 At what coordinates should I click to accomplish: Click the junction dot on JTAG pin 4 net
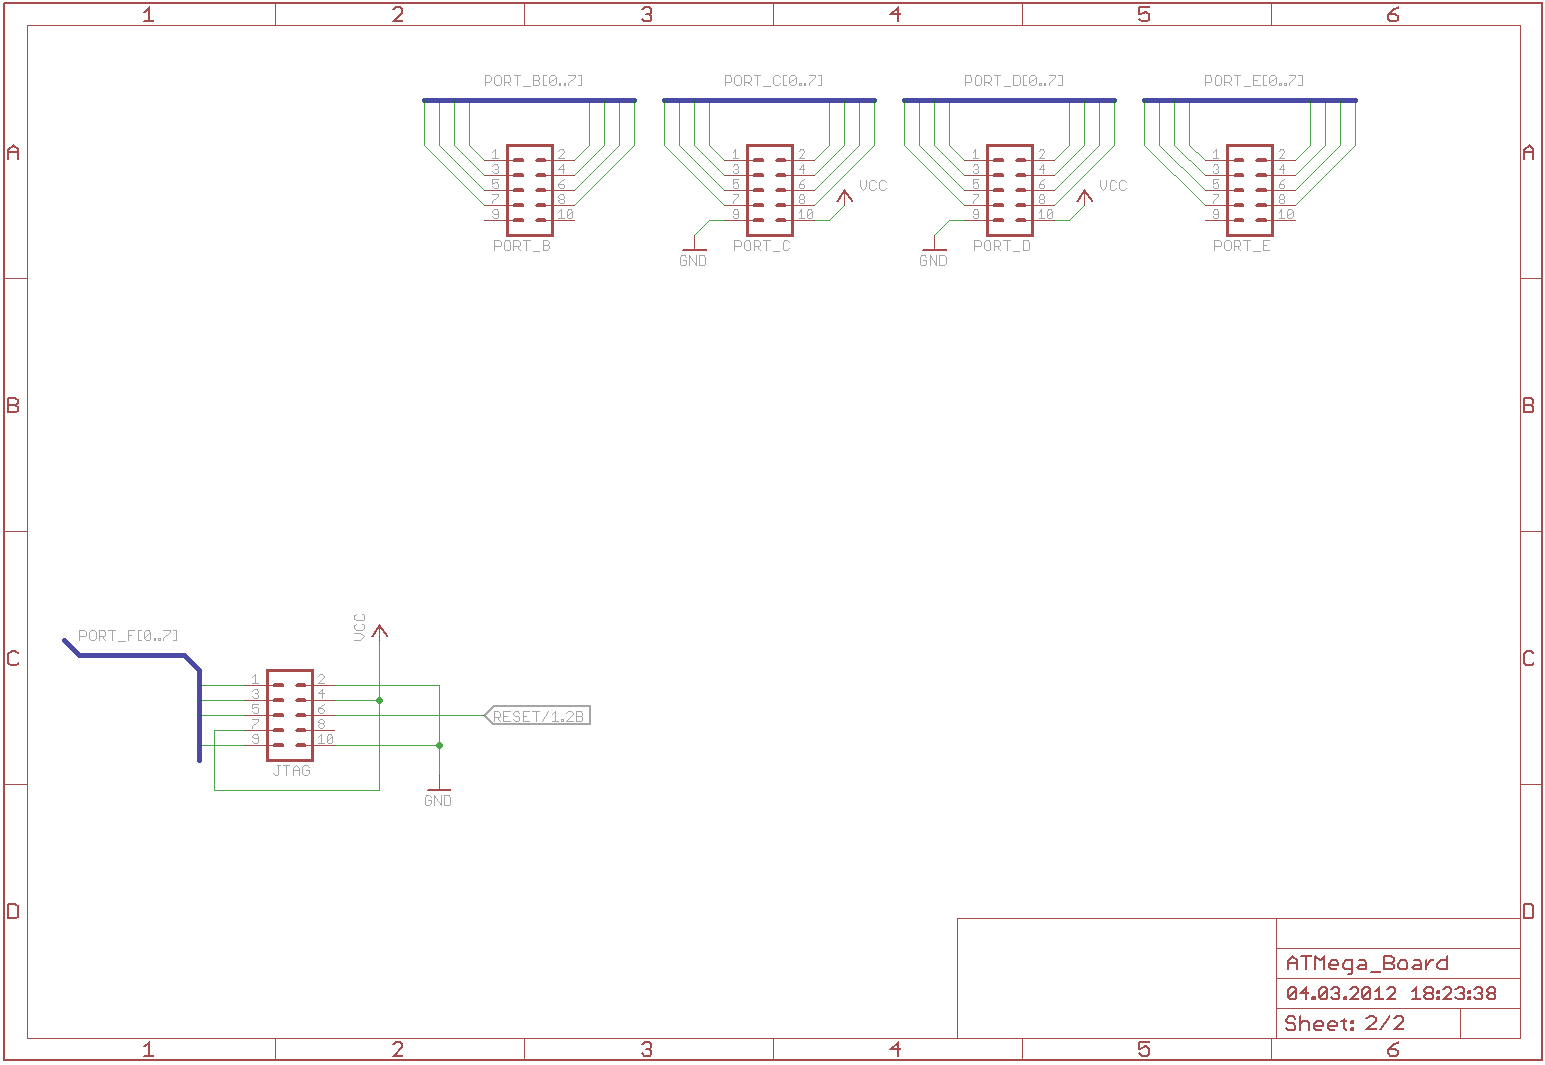[380, 700]
